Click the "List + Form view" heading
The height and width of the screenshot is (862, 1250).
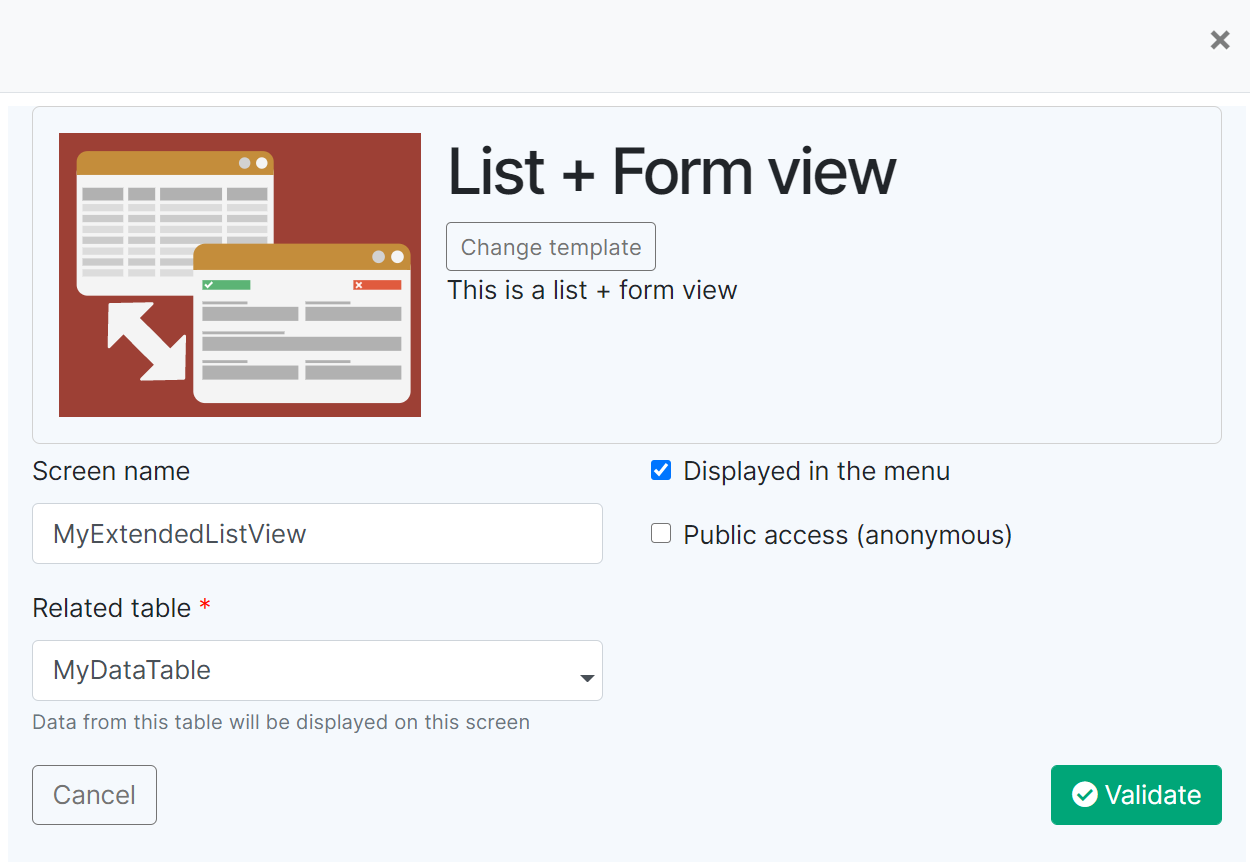[671, 171]
